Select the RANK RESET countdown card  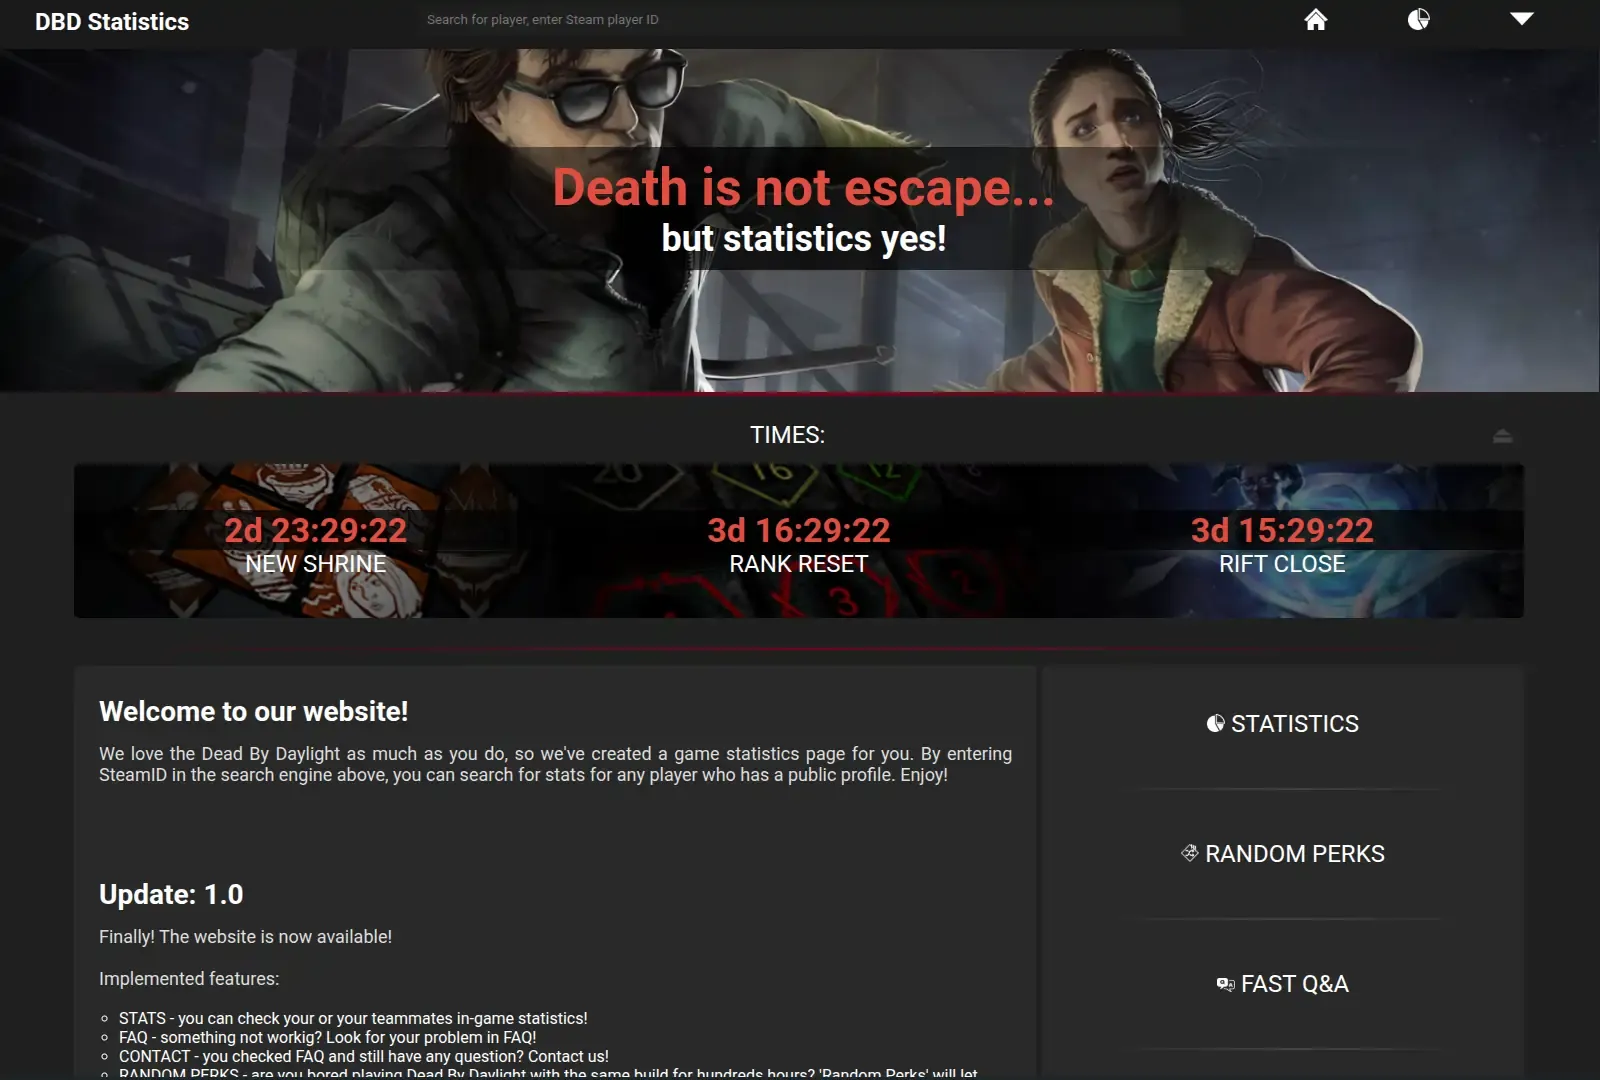coord(799,541)
